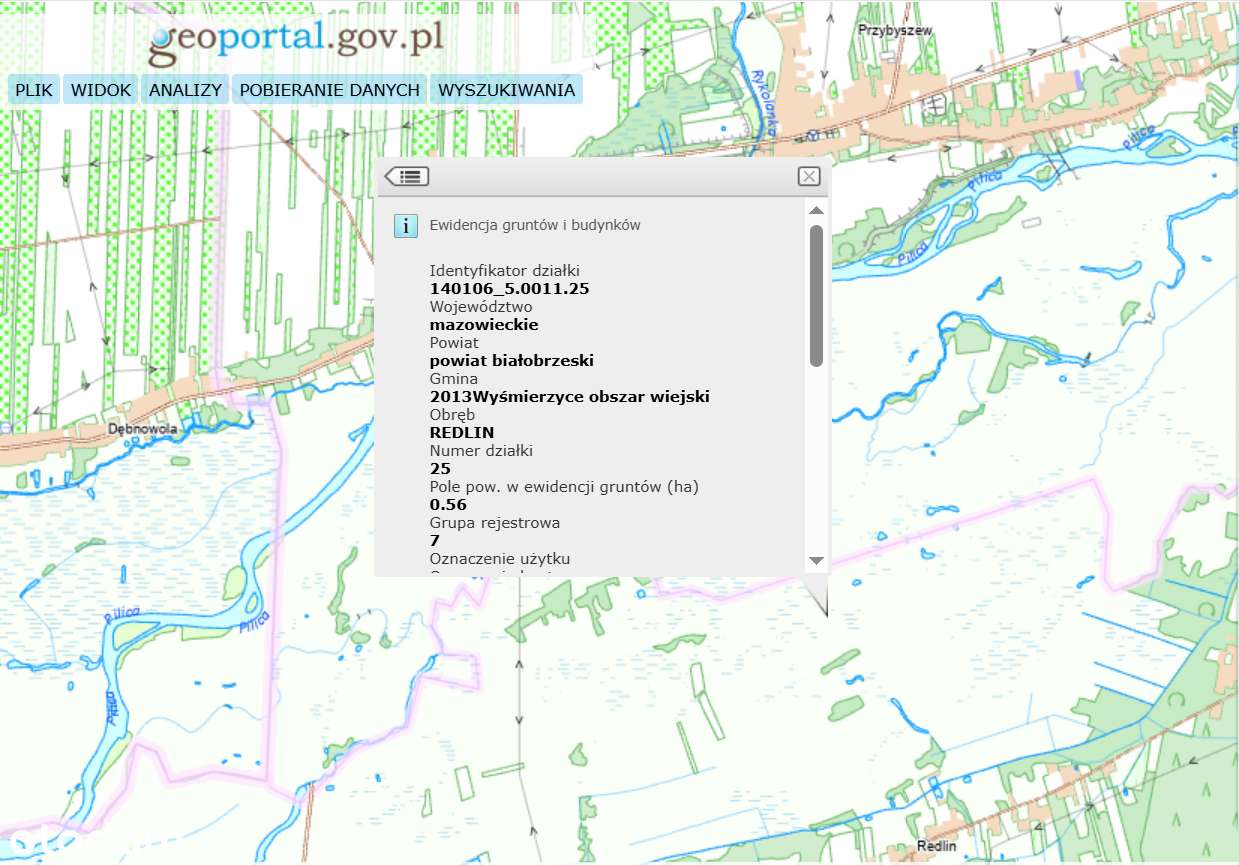
Task: Click the area value 0.56
Action: tap(448, 504)
